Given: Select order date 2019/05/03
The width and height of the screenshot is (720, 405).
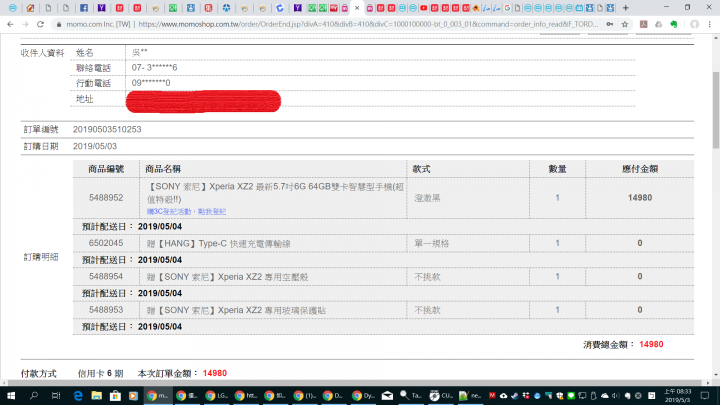Looking at the screenshot, I should pyautogui.click(x=95, y=146).
